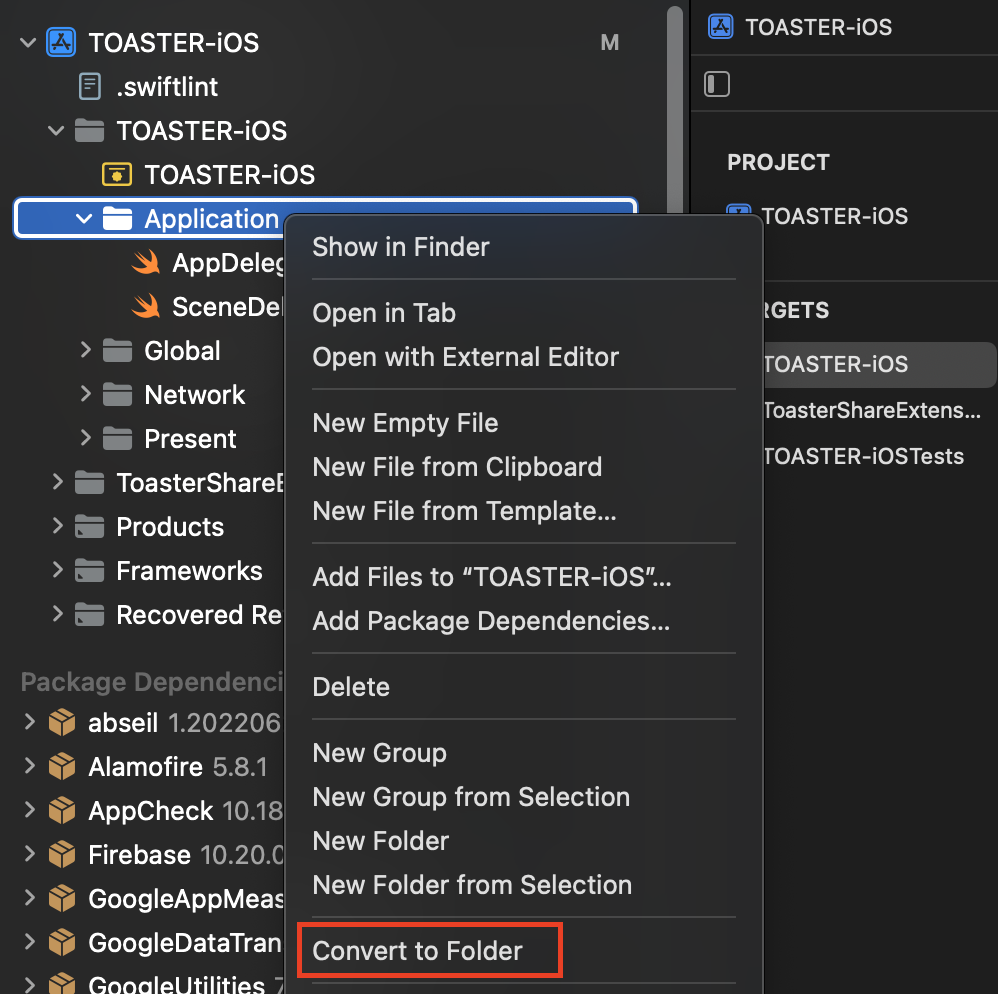Collapse the TOASTER-iOS group folder

click(56, 130)
